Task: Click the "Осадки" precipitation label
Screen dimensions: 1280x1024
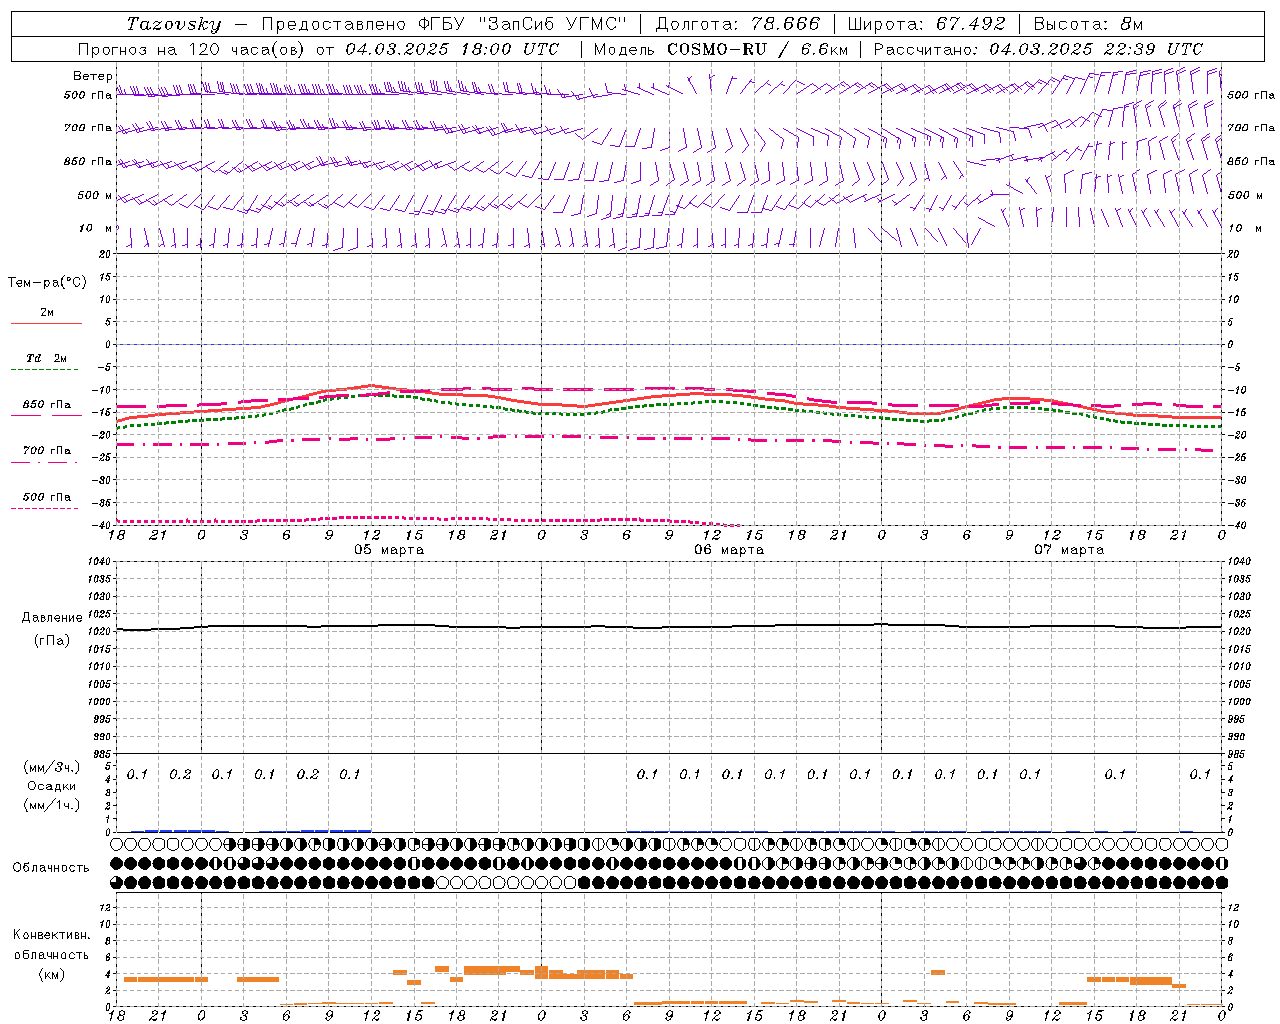Action: 52,787
